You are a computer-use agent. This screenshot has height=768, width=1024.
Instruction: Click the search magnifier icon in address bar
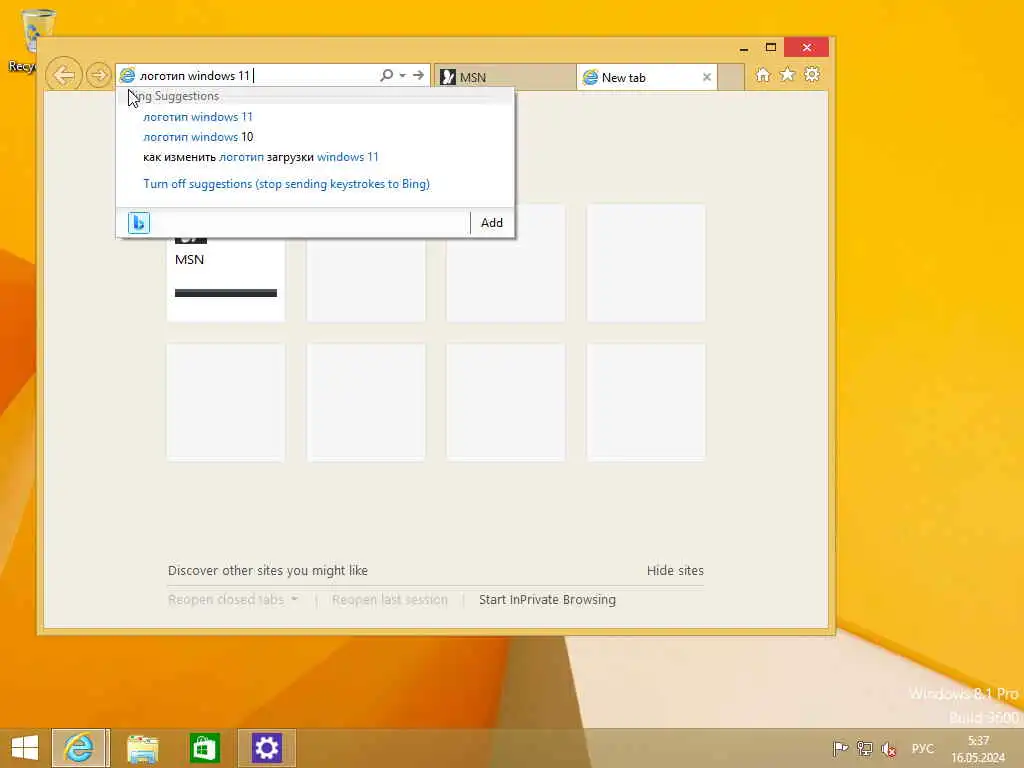[x=387, y=75]
